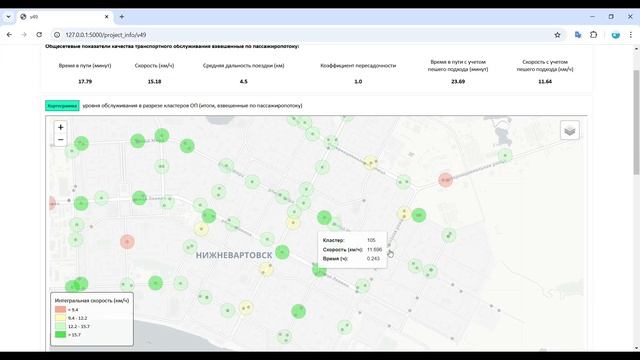The height and width of the screenshot is (360, 640).
Task: Maximize or restore the Chrome window
Action: point(611,17)
